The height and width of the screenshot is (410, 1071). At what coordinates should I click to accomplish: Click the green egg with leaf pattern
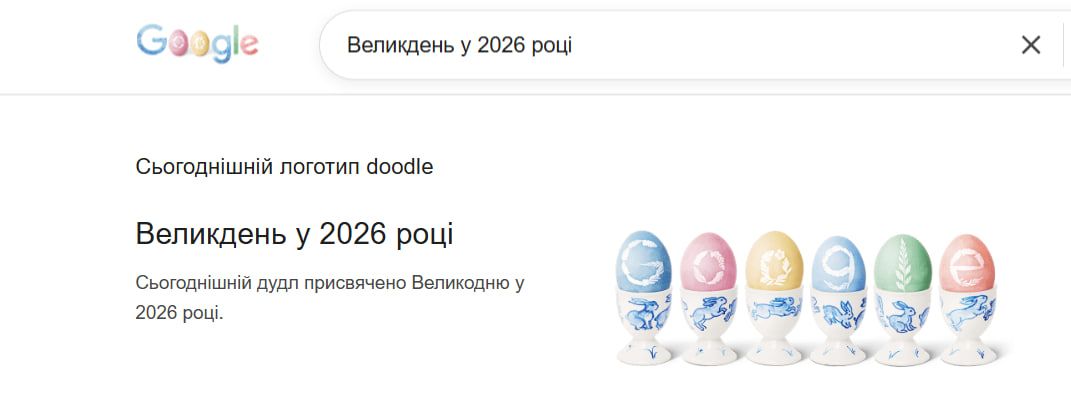point(903,263)
